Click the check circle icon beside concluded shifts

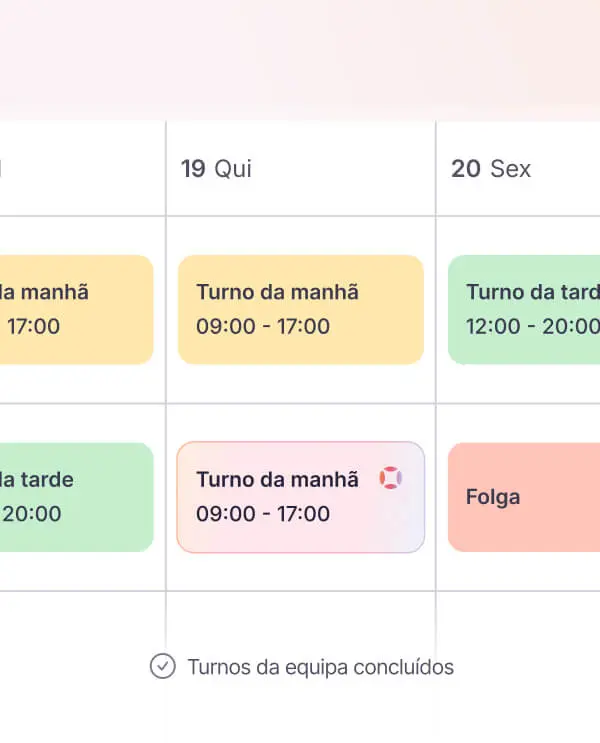click(162, 667)
